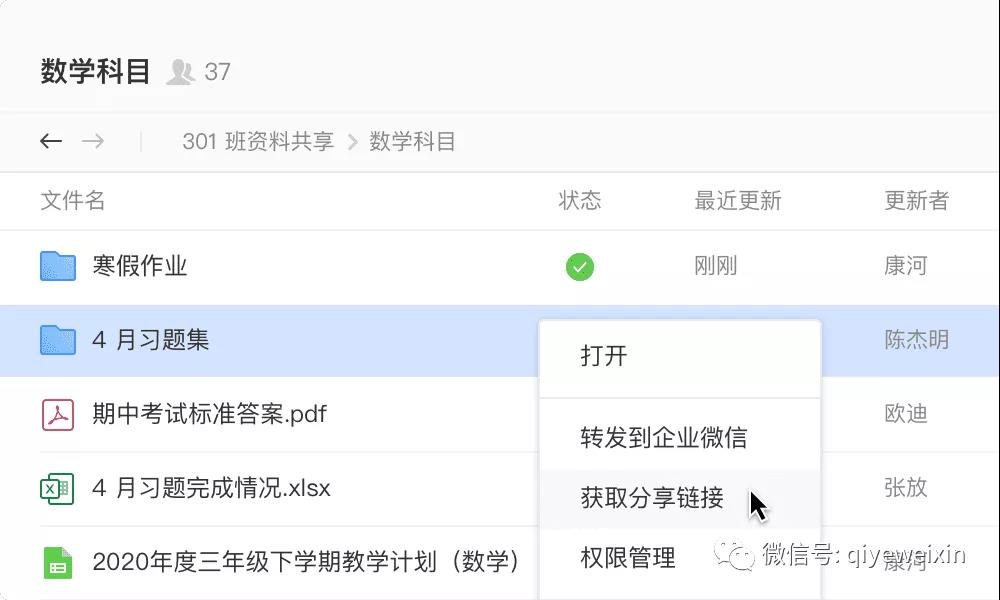Click the green sheet icon of 2020年度教学计划
Viewport: 1000px width, 600px height.
click(58, 562)
